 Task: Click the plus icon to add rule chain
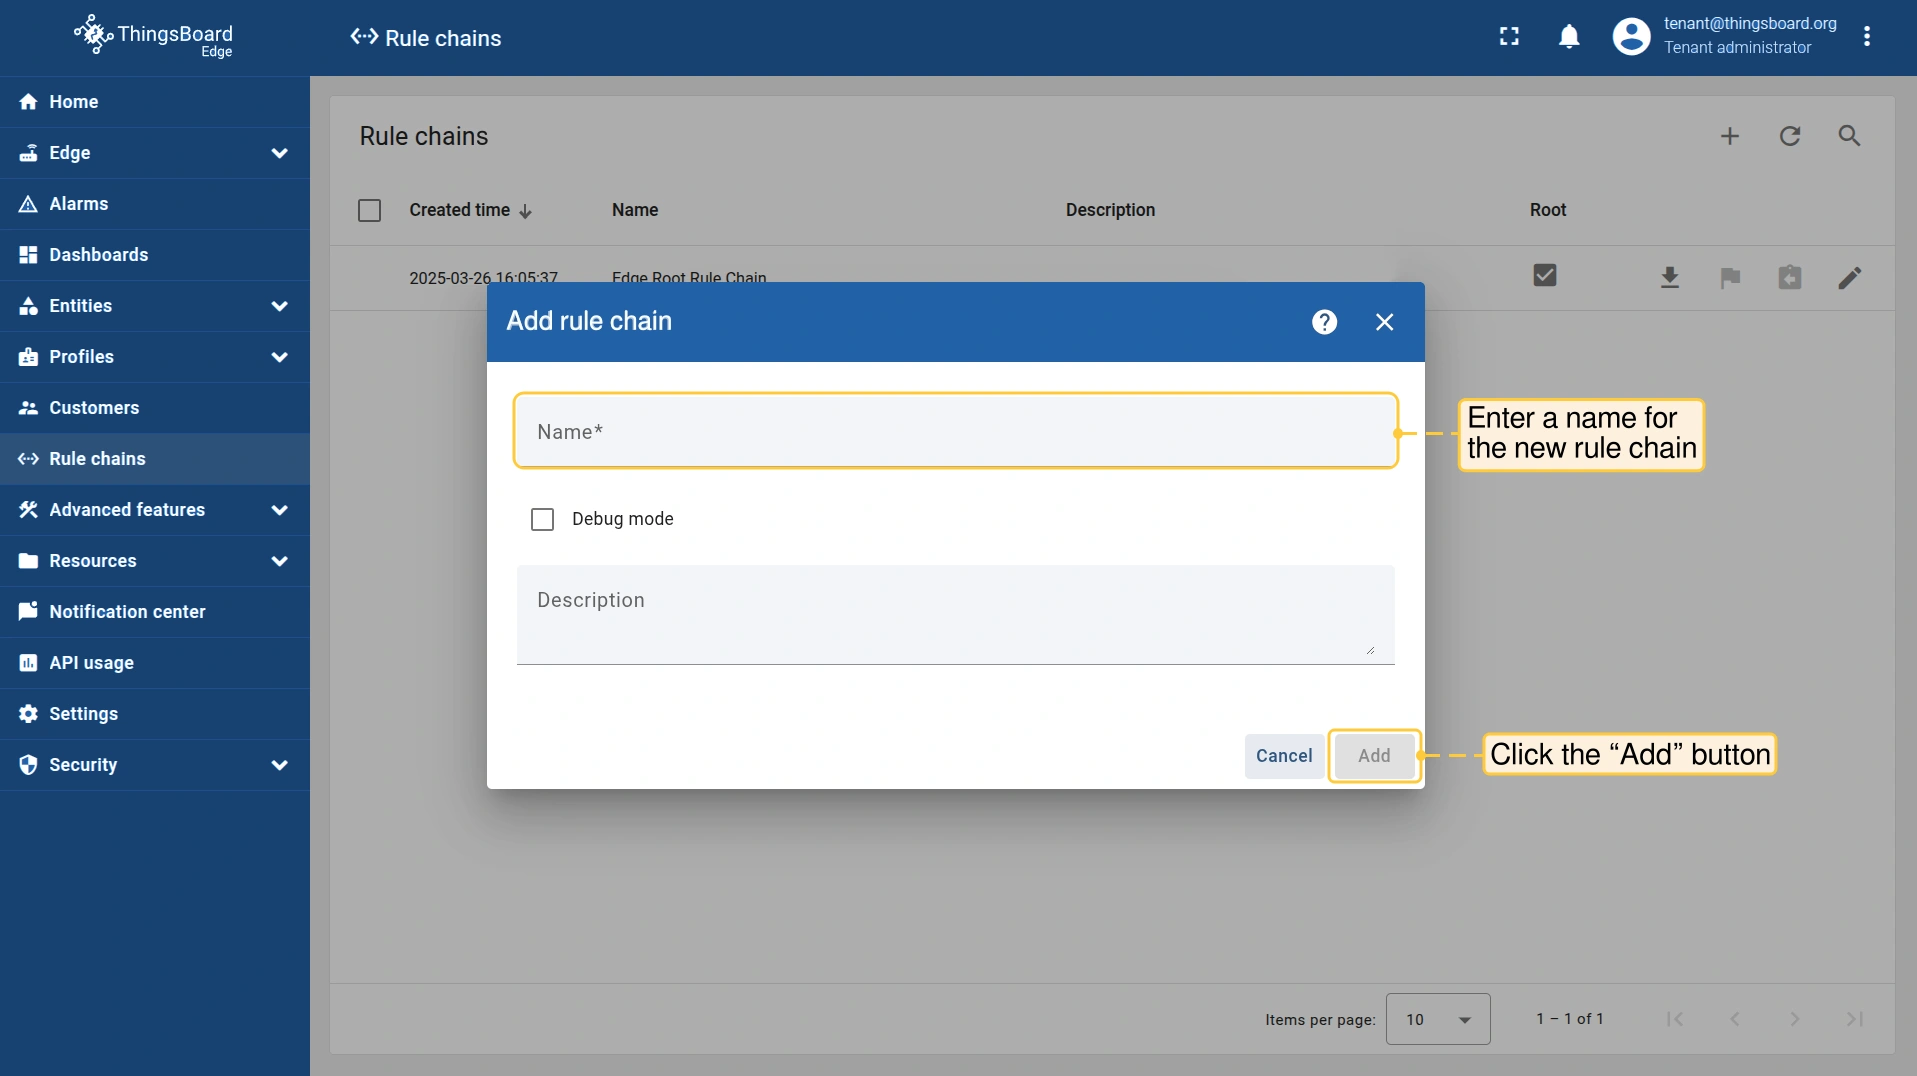(x=1730, y=136)
